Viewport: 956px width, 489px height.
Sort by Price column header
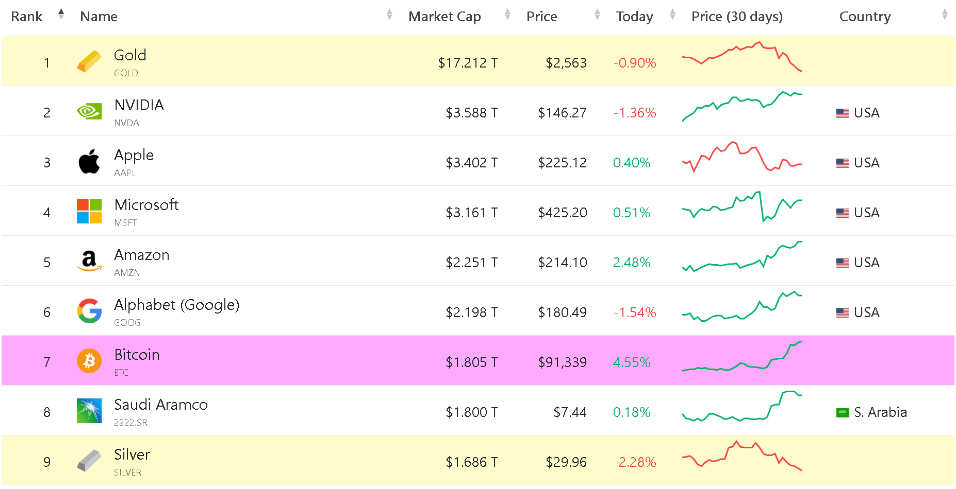(542, 16)
